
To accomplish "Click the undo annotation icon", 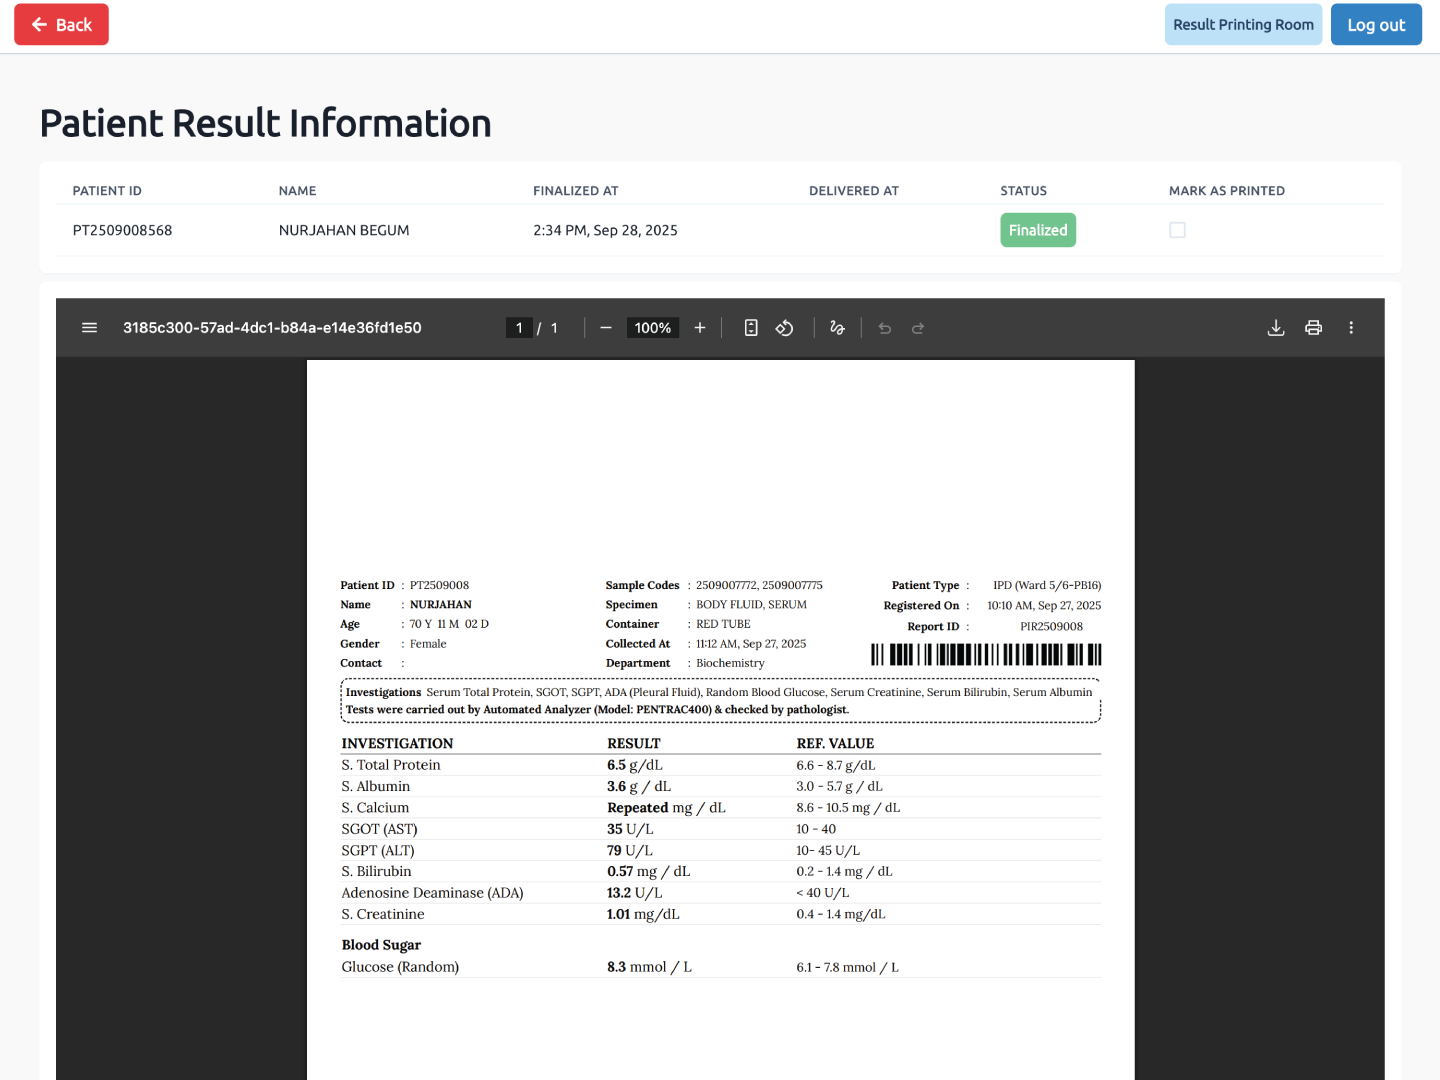I will pos(884,327).
